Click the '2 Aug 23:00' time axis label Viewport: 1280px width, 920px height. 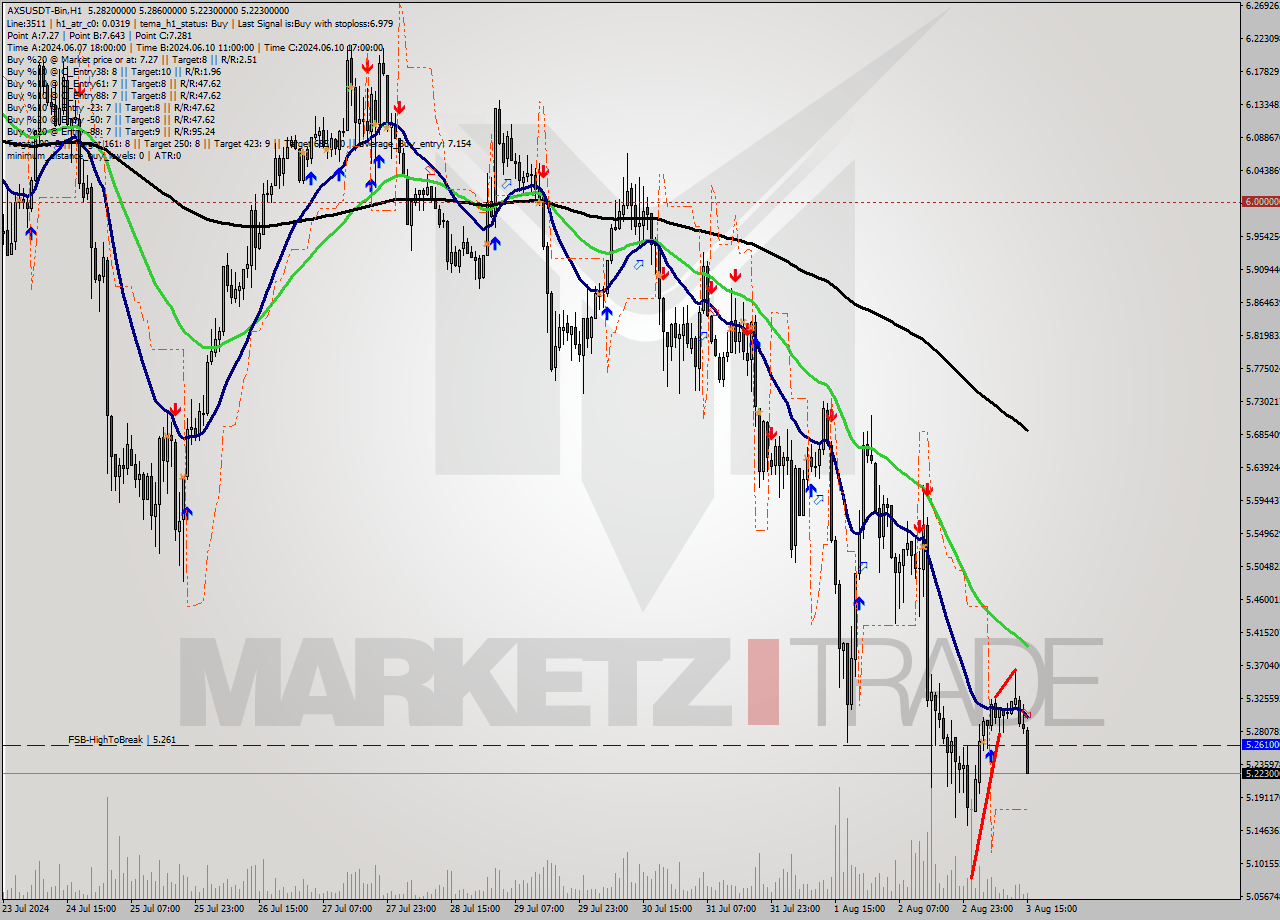[988, 909]
